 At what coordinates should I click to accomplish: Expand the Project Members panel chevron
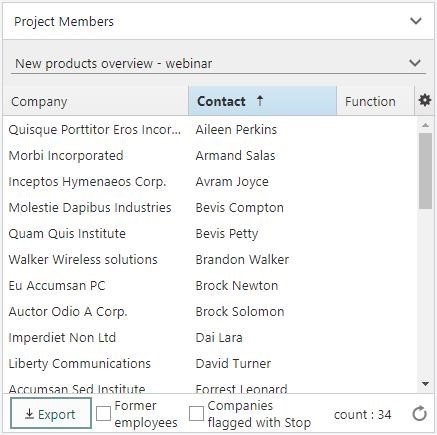tap(416, 21)
